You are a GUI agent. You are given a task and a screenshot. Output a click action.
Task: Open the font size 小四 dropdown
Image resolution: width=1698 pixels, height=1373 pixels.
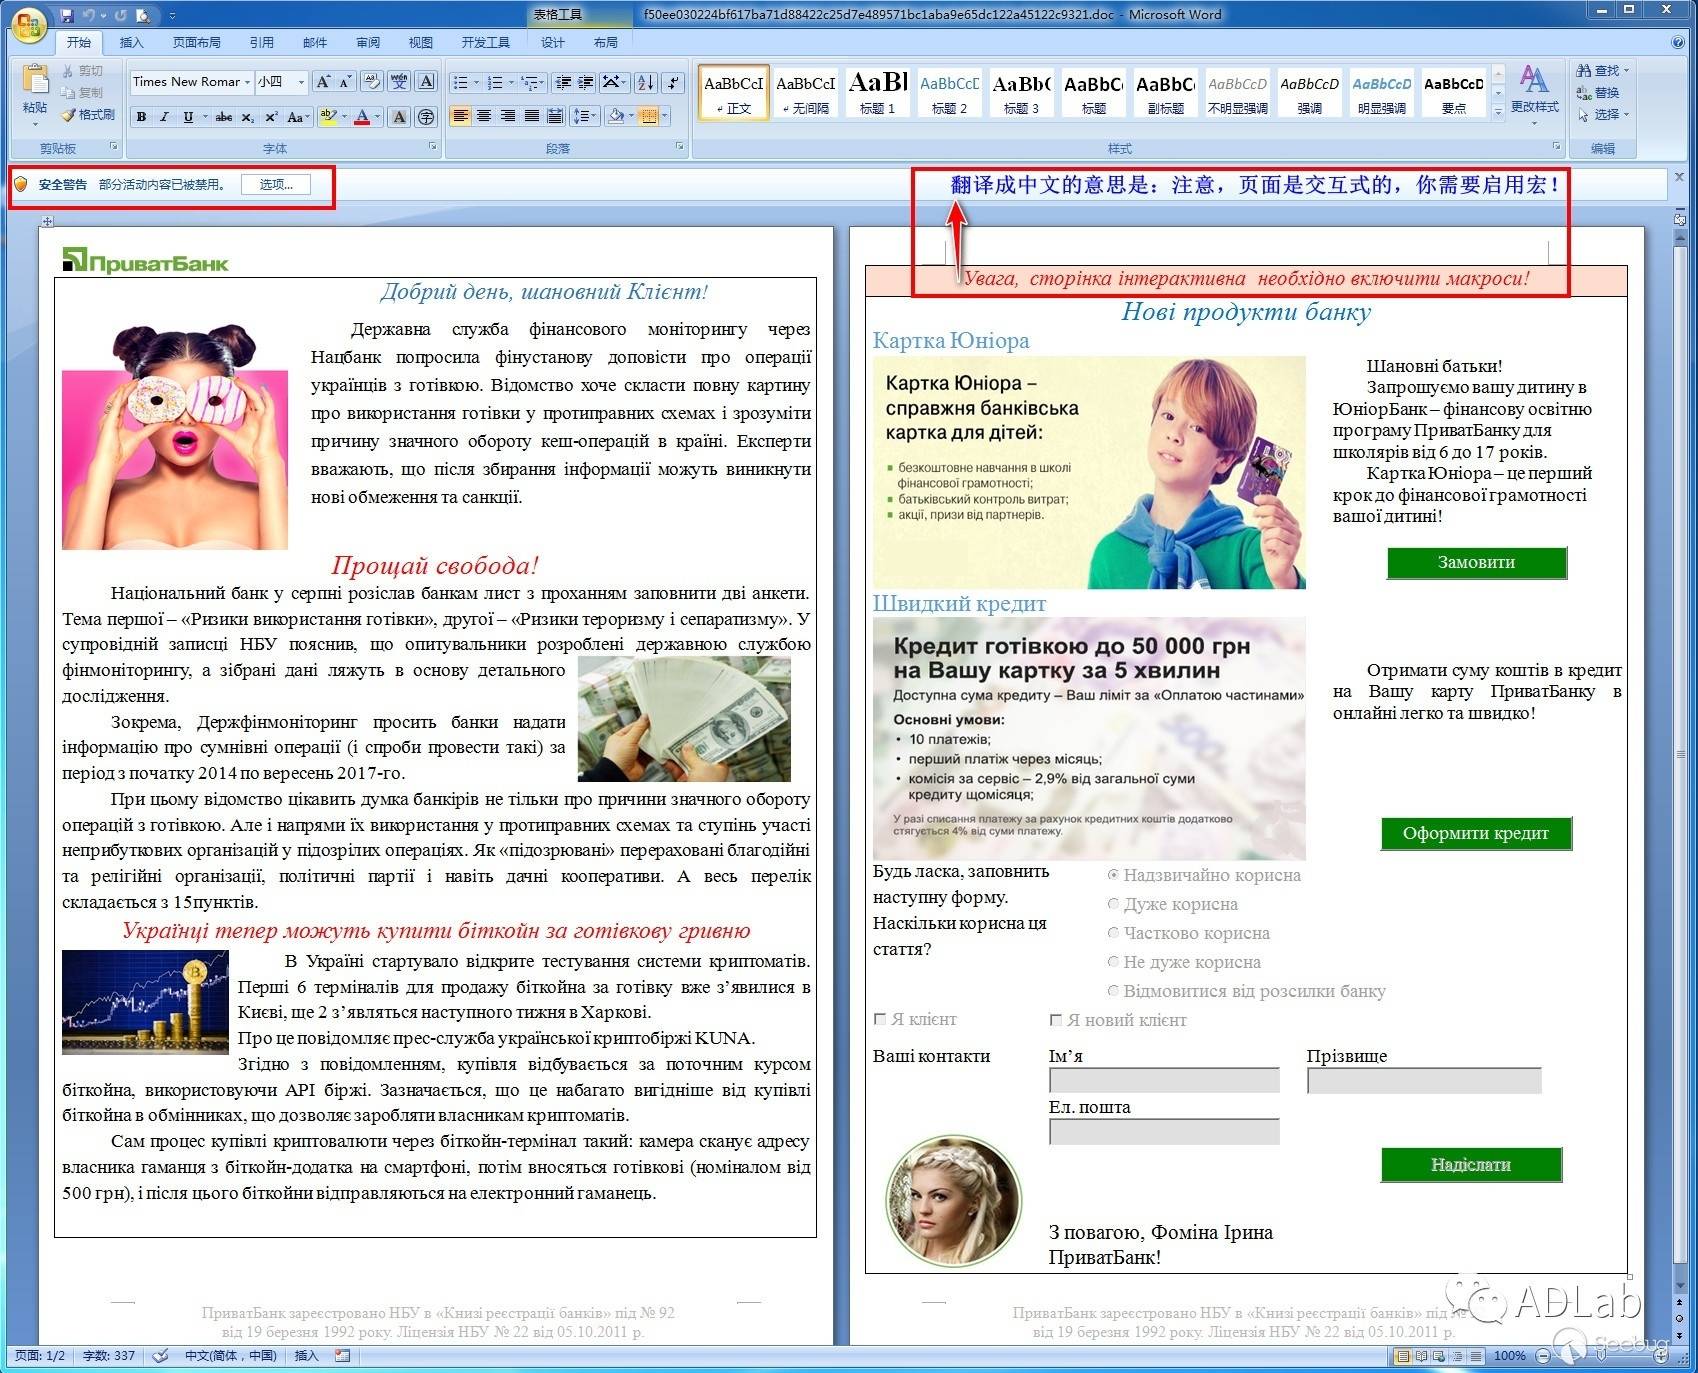pos(301,82)
